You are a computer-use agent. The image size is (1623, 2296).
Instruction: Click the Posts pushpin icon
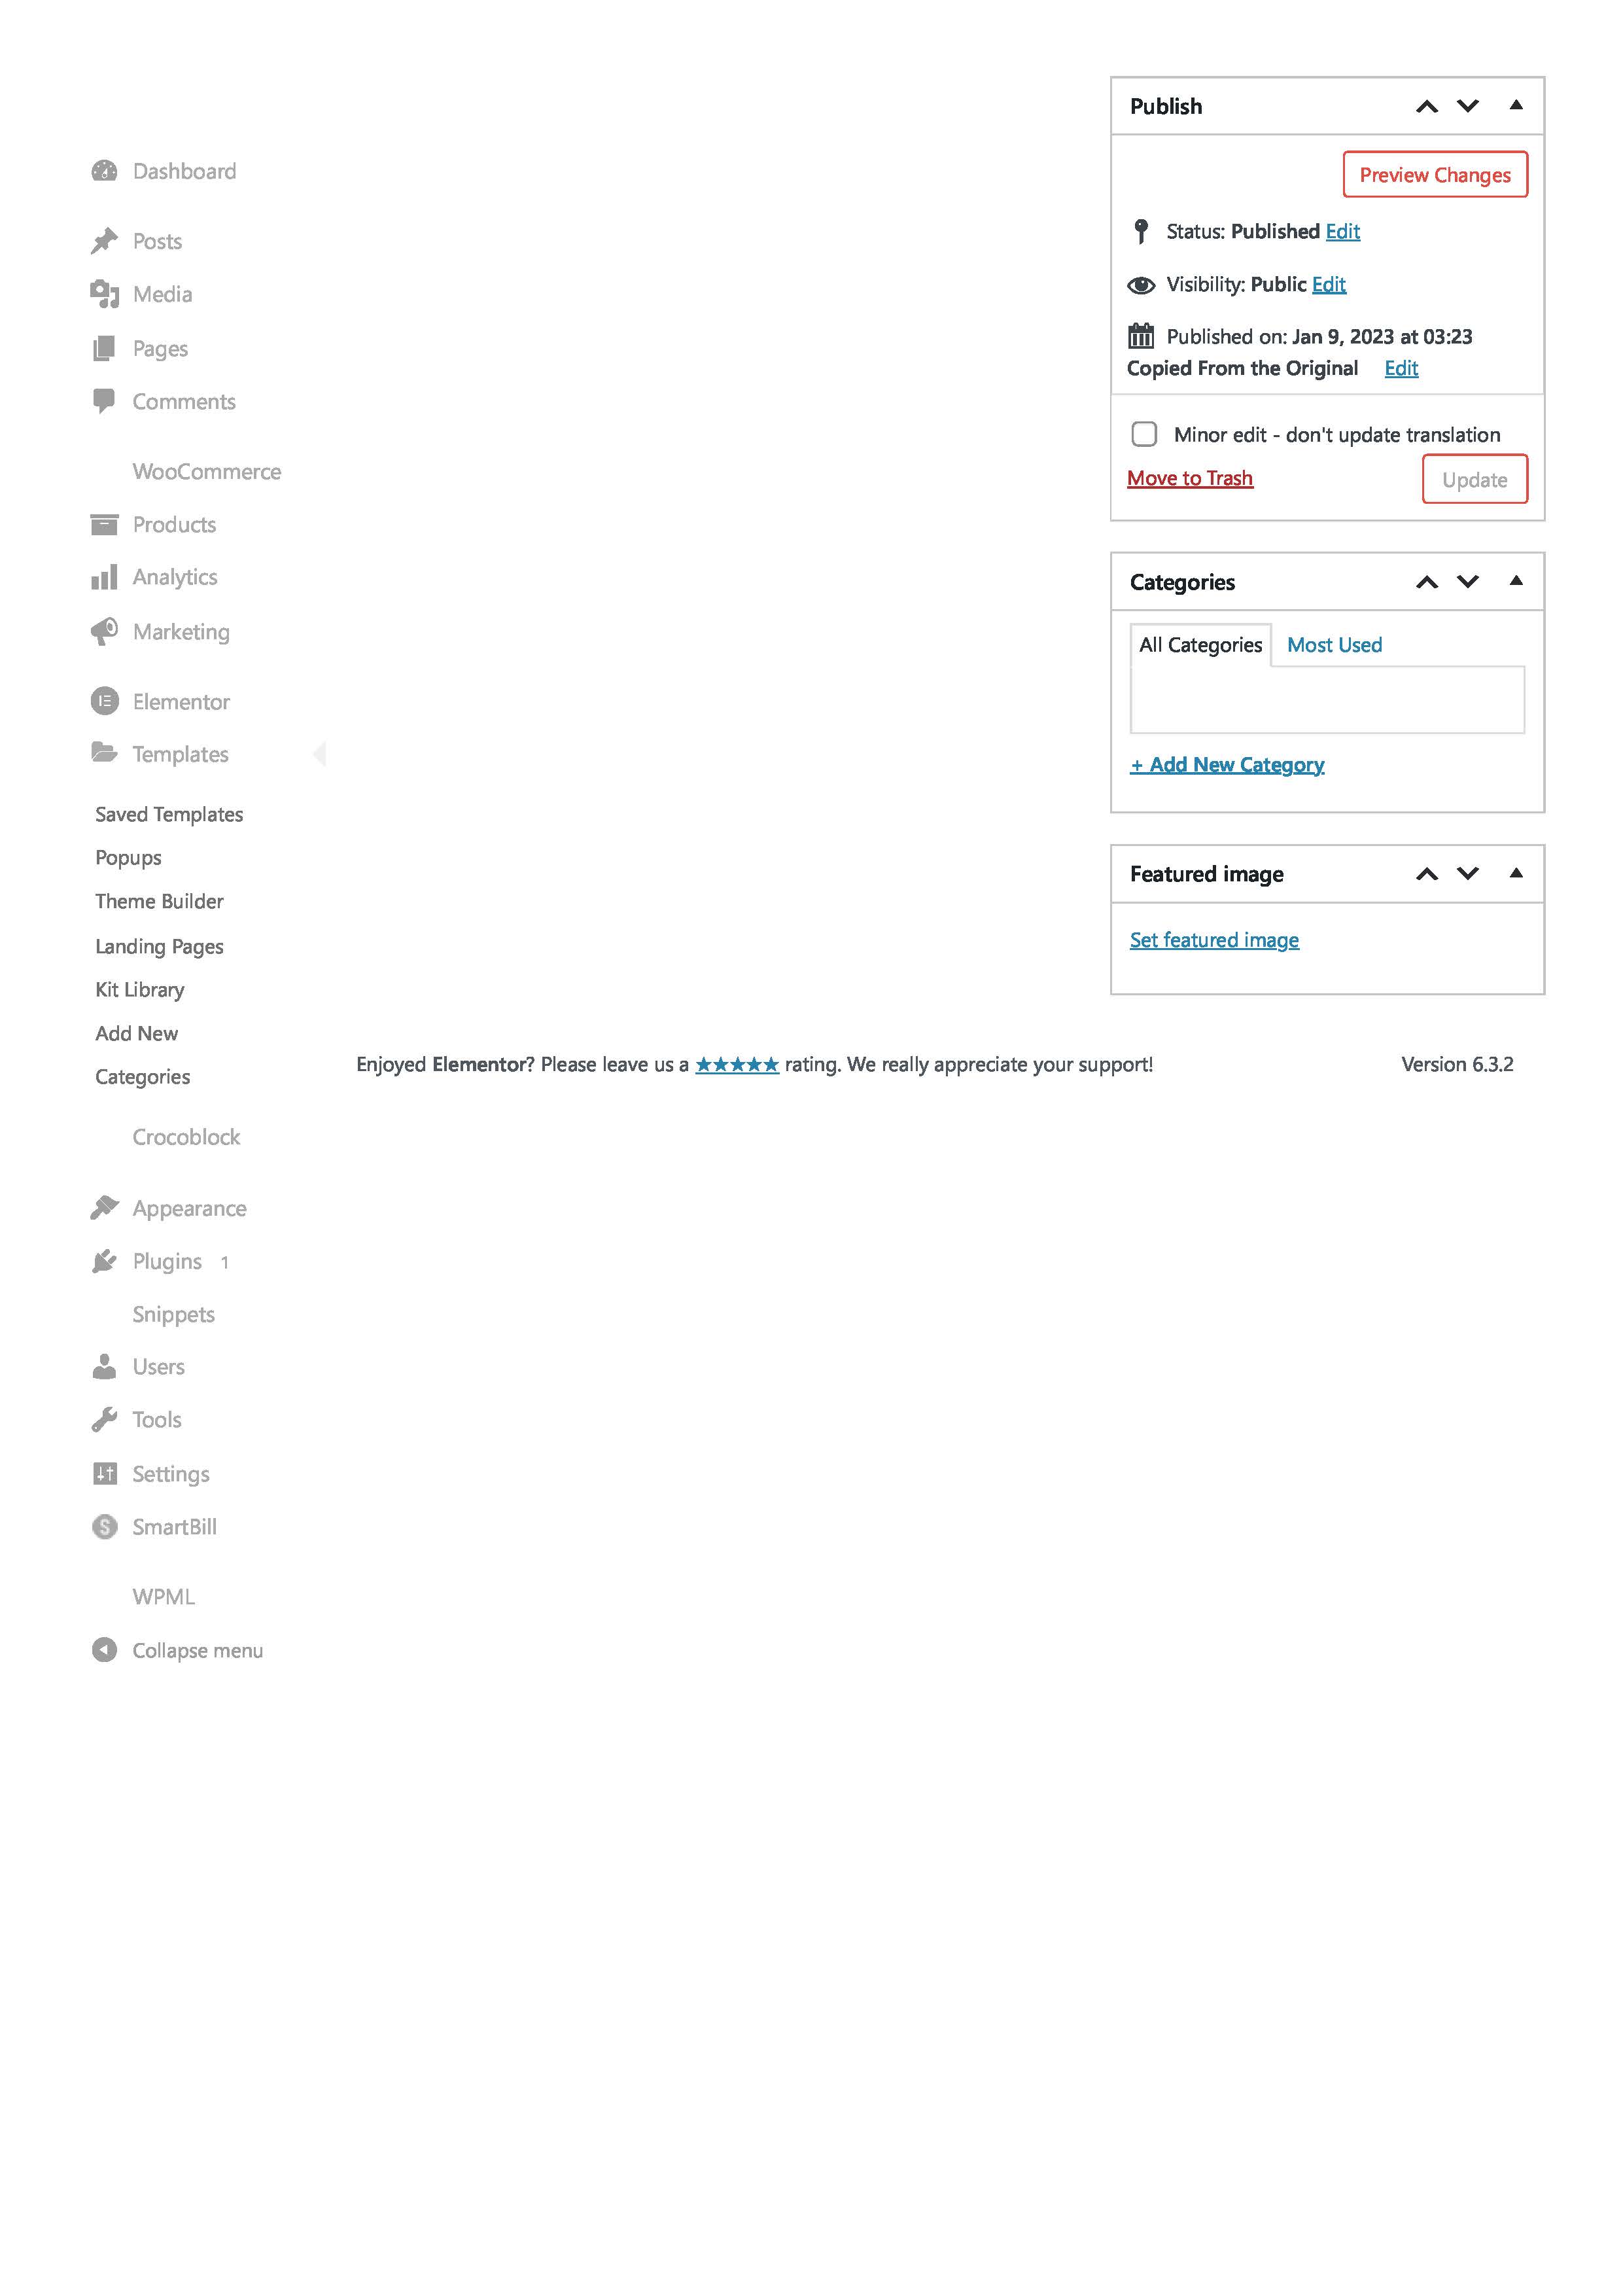(104, 241)
